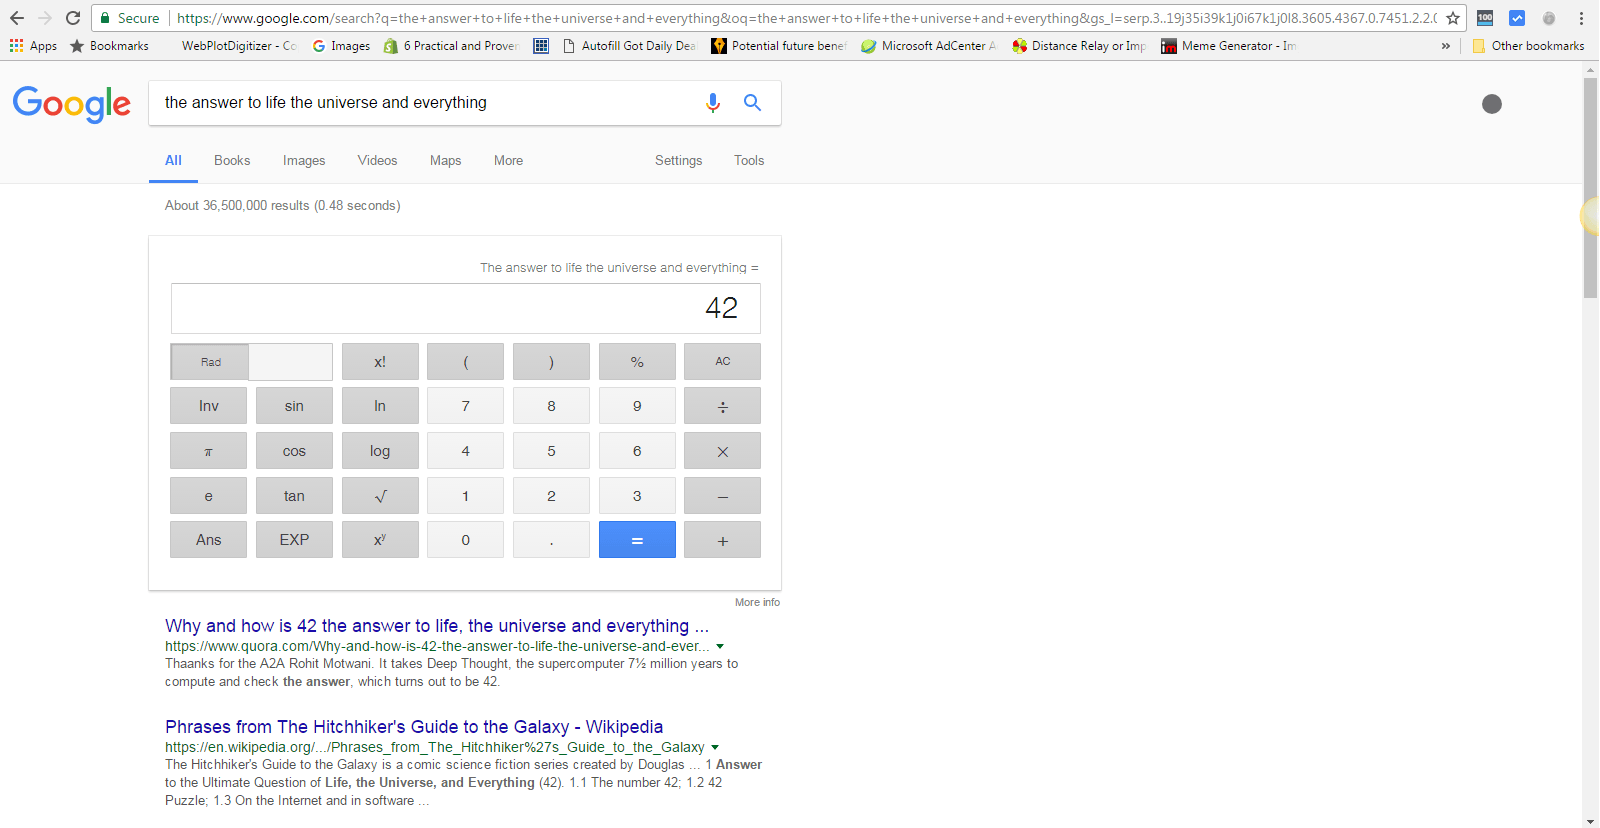Open the Tools search options
The height and width of the screenshot is (828, 1600).
point(749,160)
